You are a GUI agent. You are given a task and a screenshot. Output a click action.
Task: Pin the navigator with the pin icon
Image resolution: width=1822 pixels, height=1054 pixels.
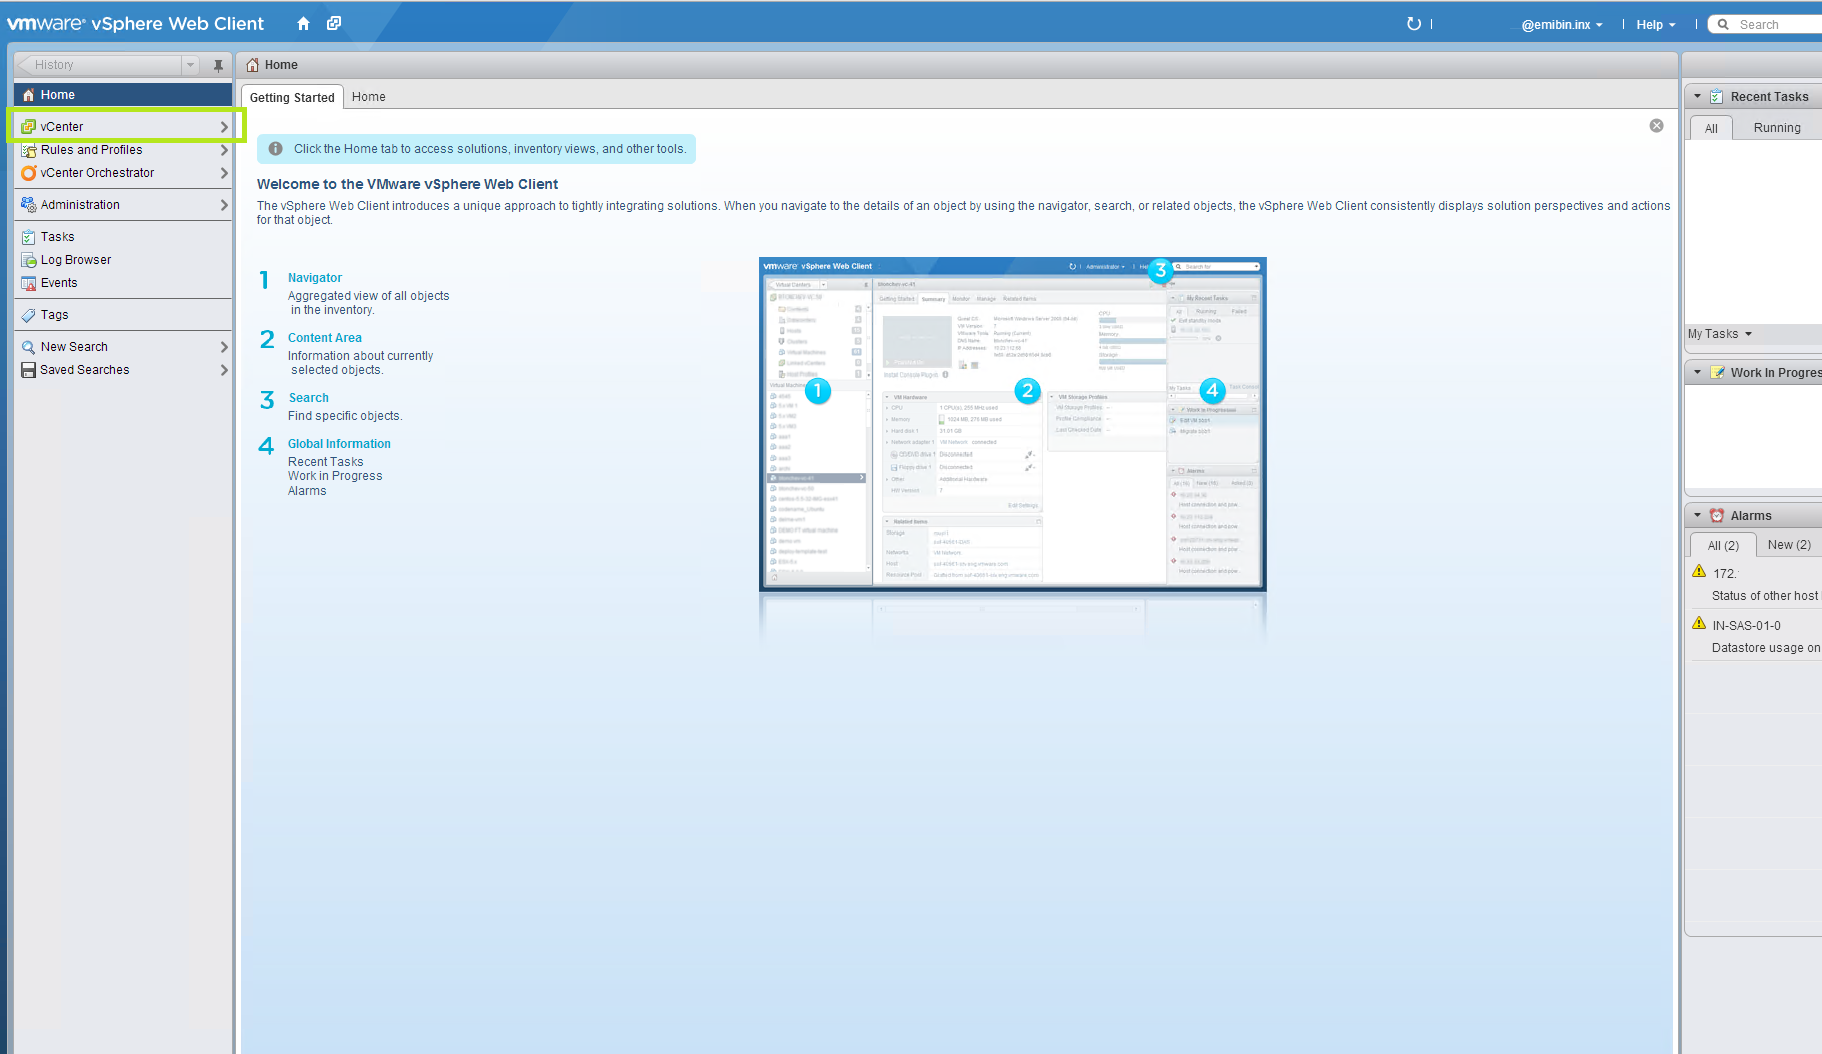[218, 65]
